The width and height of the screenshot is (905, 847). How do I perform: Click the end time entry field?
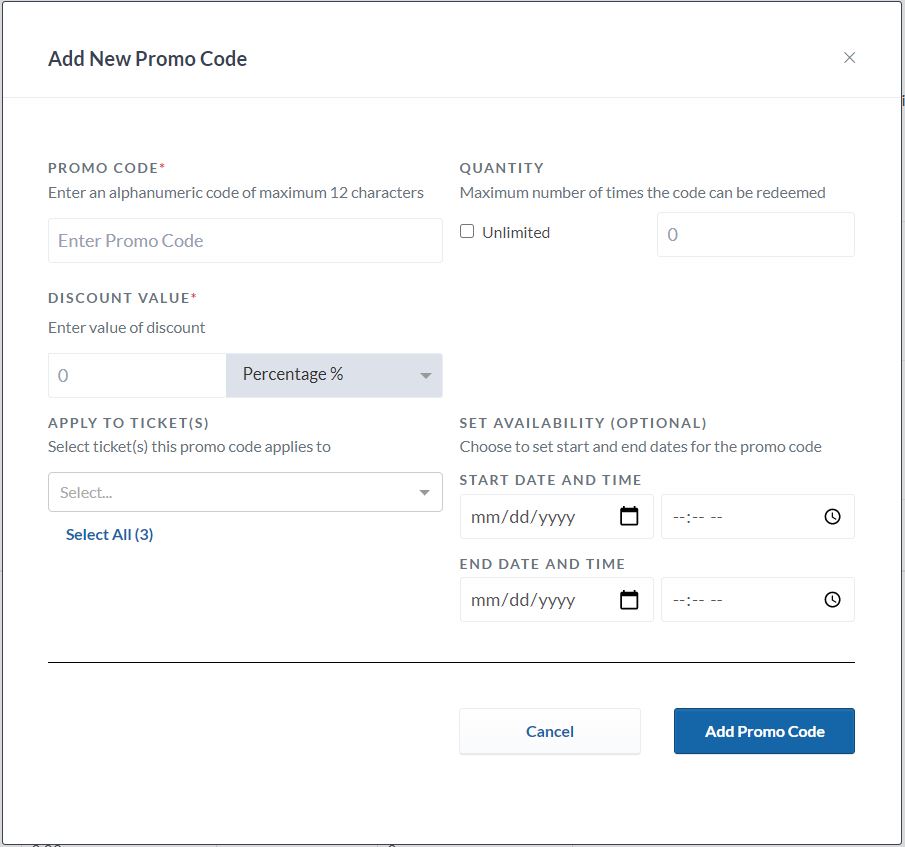(x=740, y=600)
